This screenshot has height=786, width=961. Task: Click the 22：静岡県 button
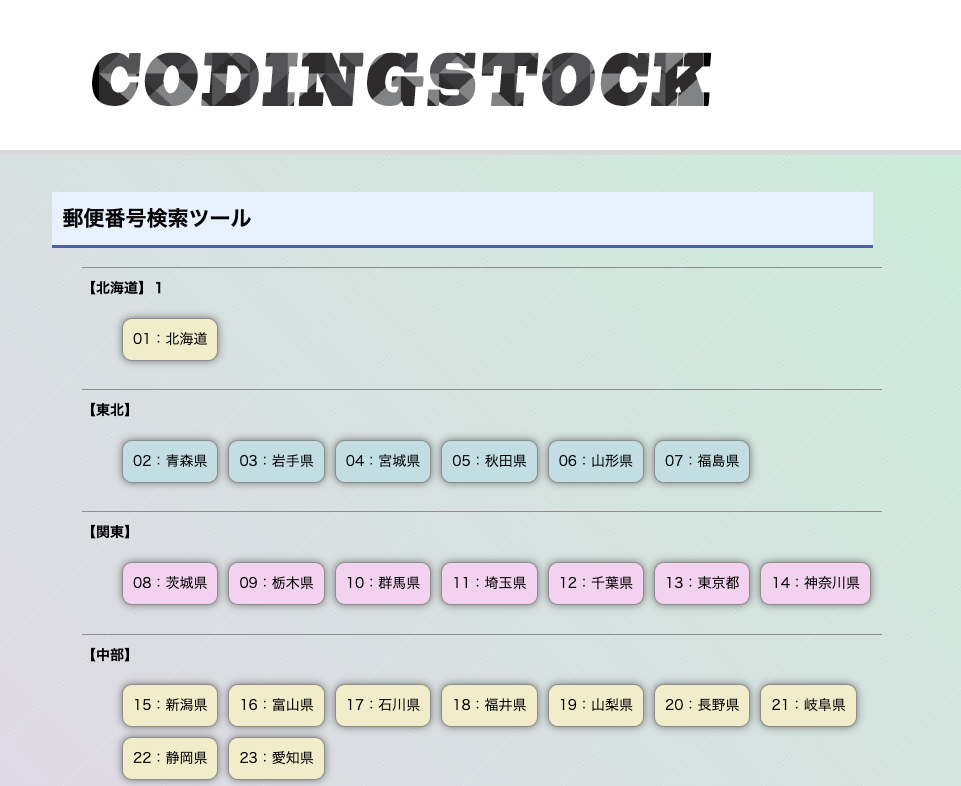[170, 758]
